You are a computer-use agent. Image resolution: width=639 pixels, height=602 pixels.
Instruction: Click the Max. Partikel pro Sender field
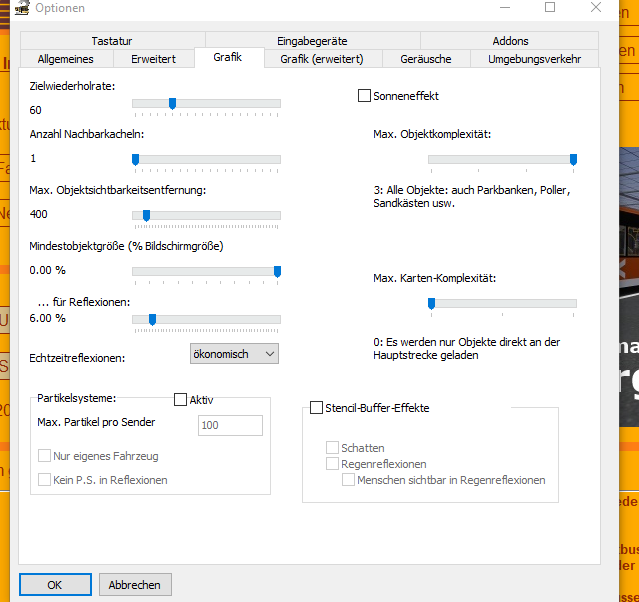click(230, 425)
